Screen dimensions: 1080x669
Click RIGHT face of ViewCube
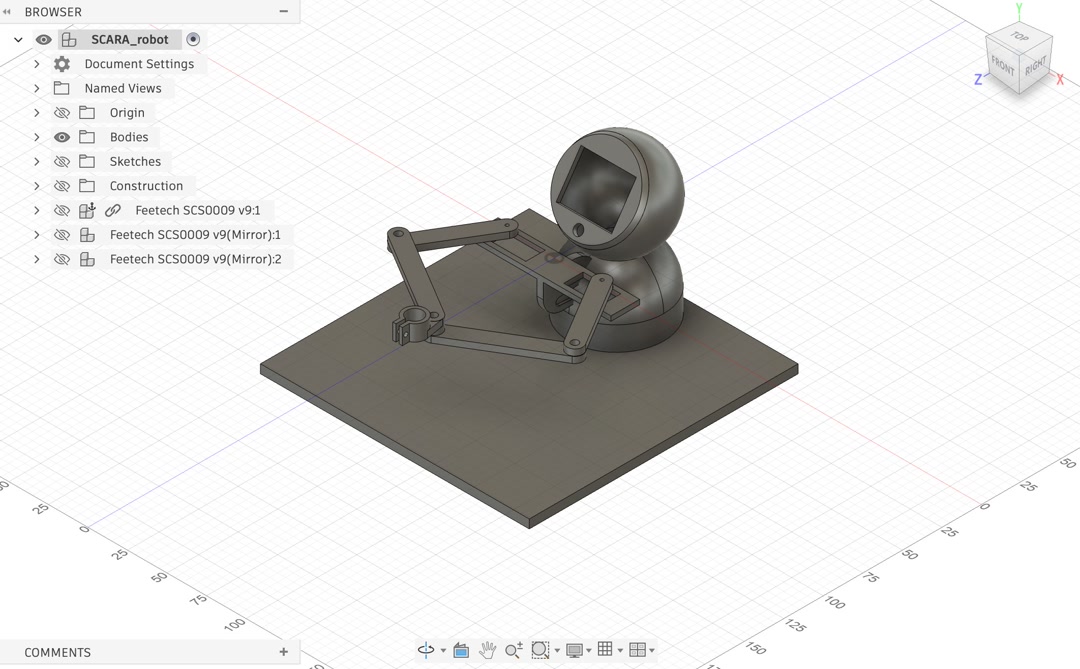pyautogui.click(x=1035, y=65)
